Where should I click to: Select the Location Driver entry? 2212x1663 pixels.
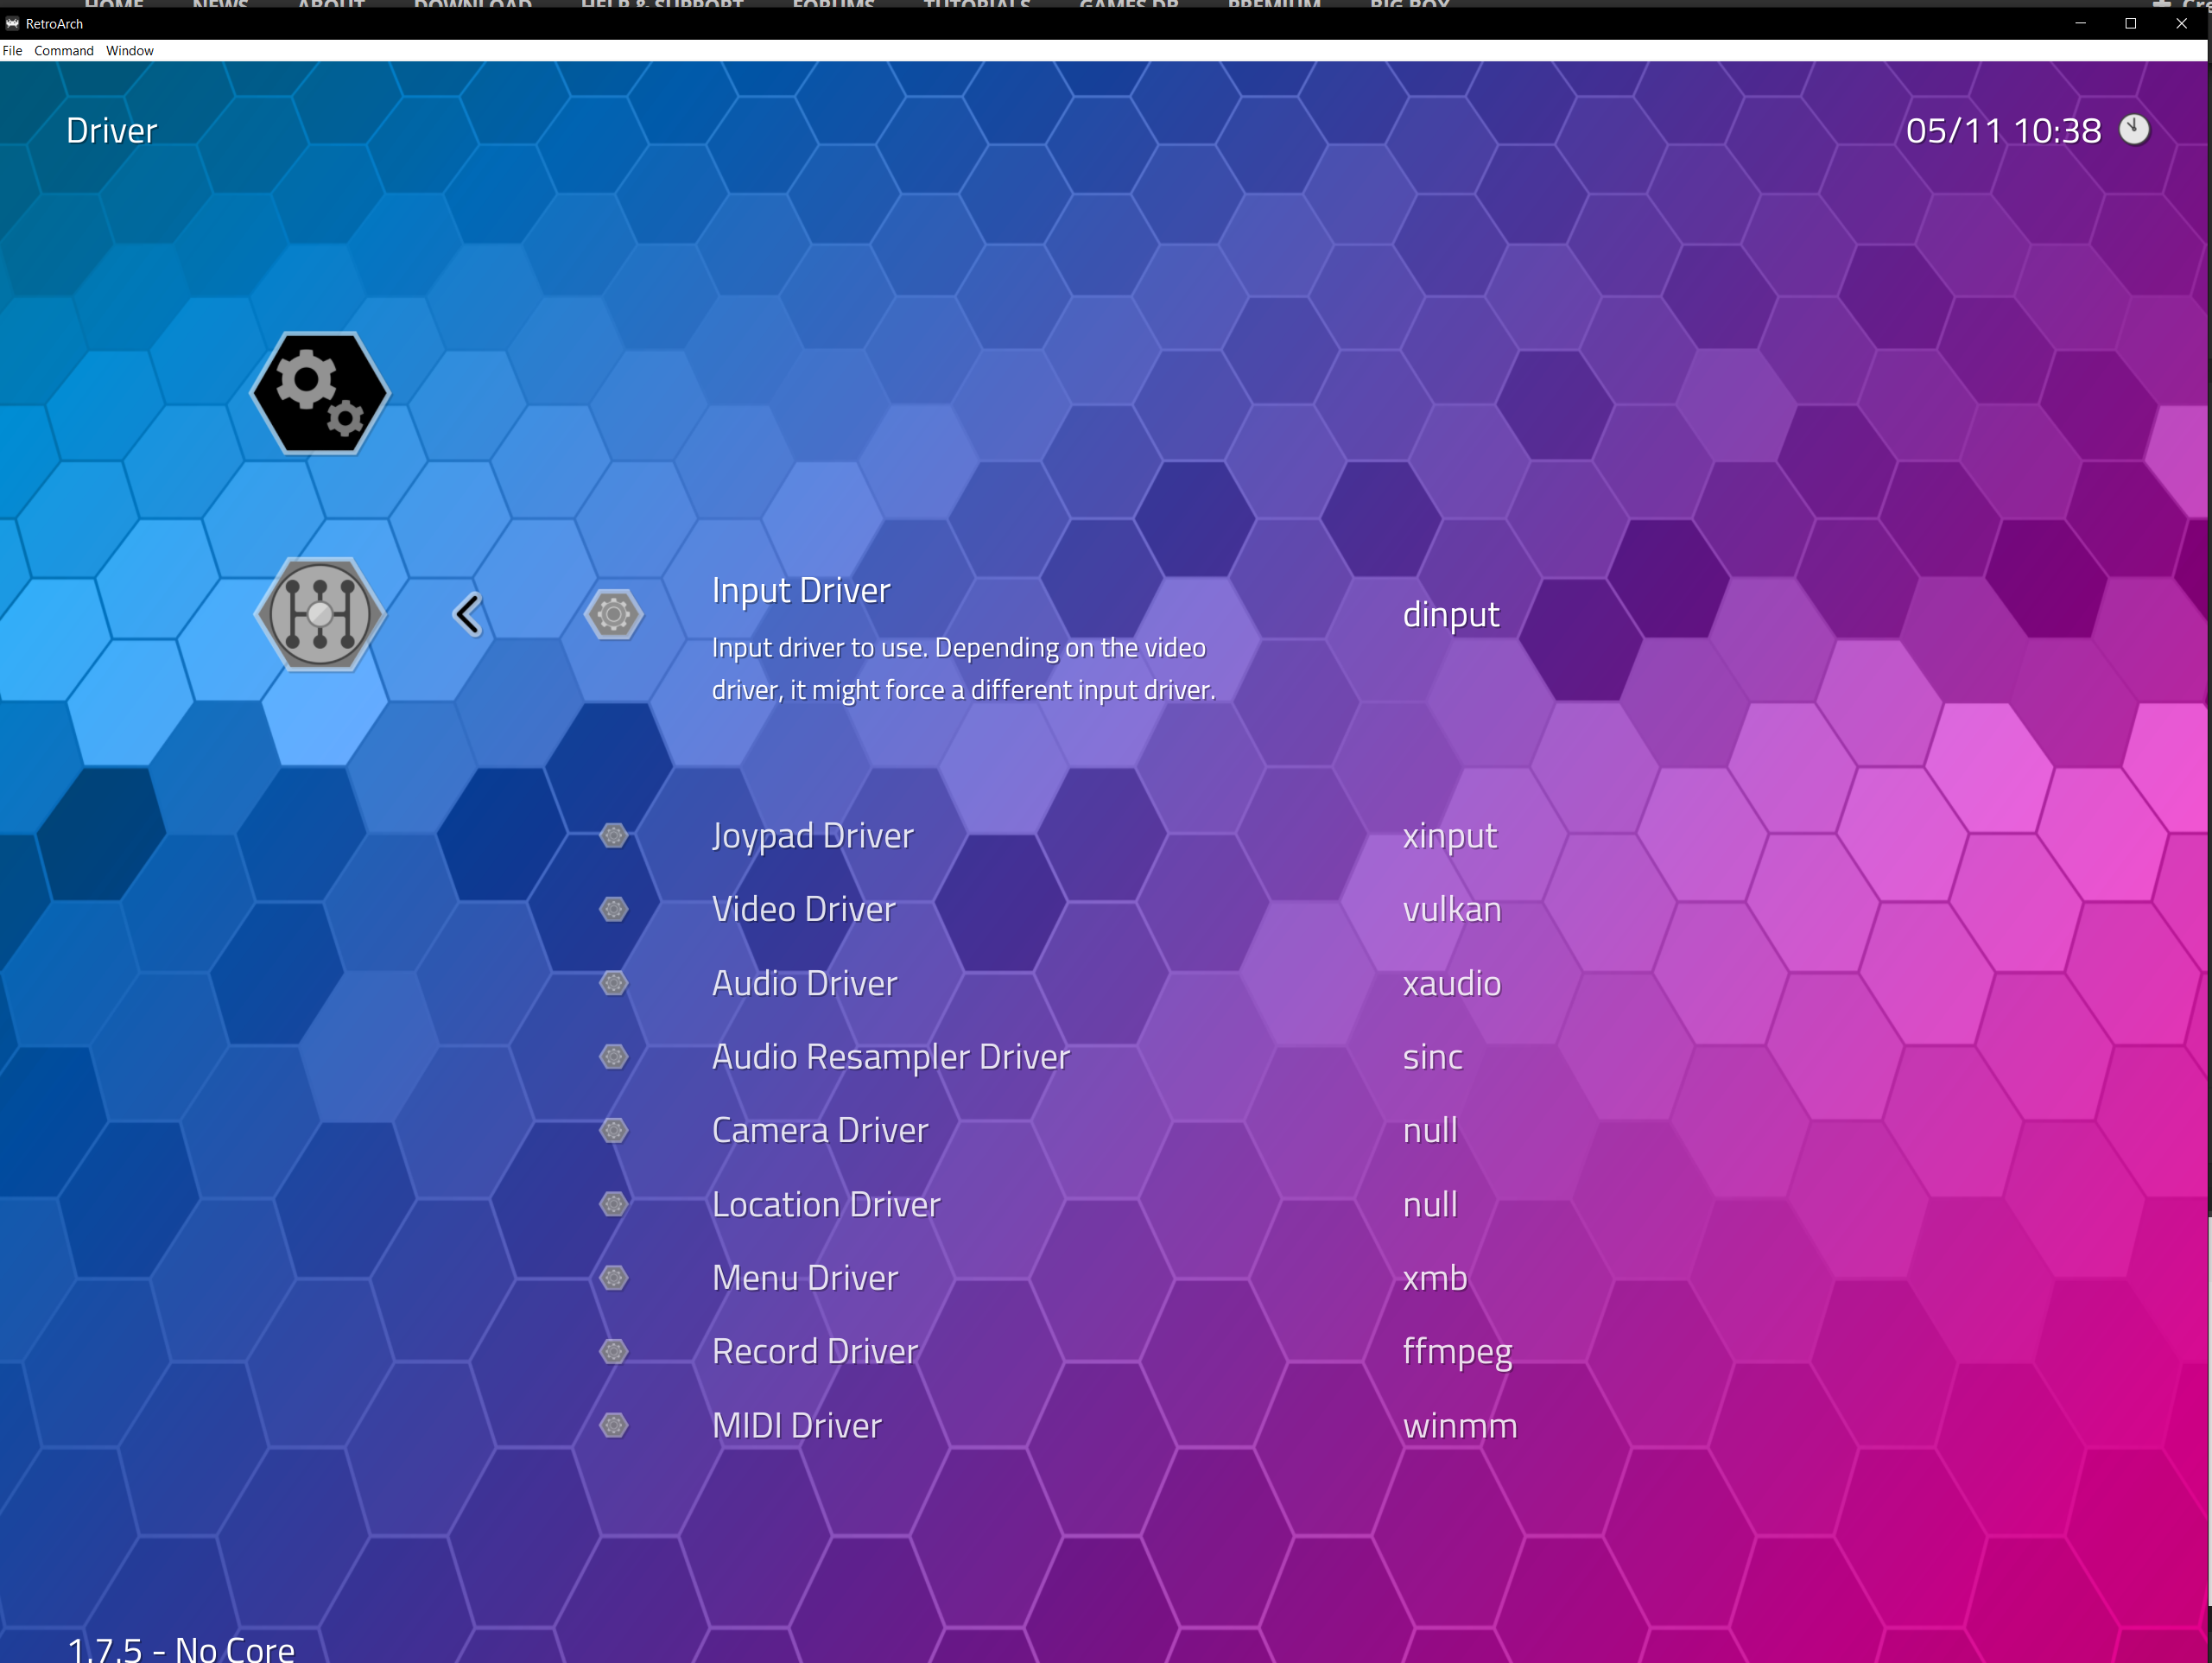click(826, 1204)
